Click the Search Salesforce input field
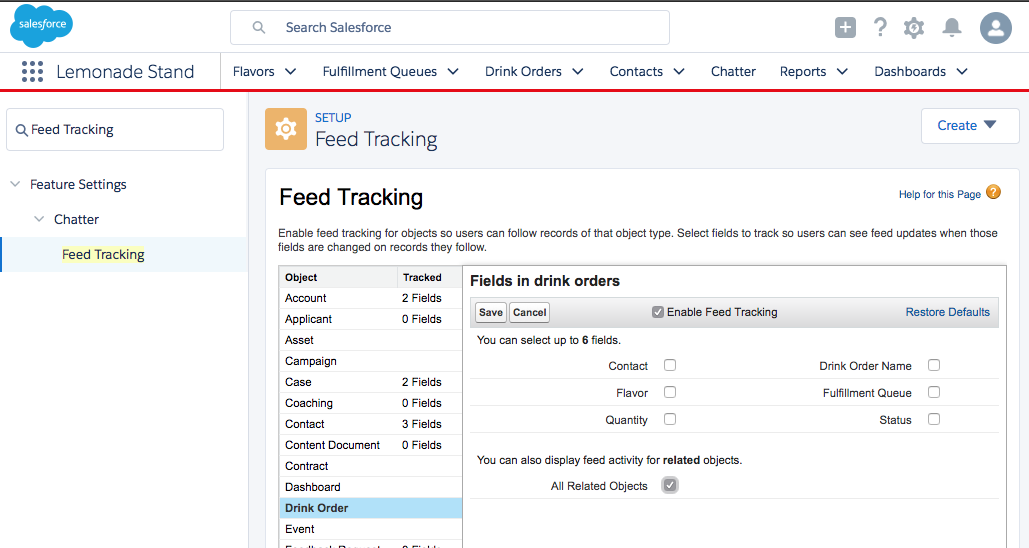This screenshot has height=548, width=1029. pyautogui.click(x=450, y=28)
